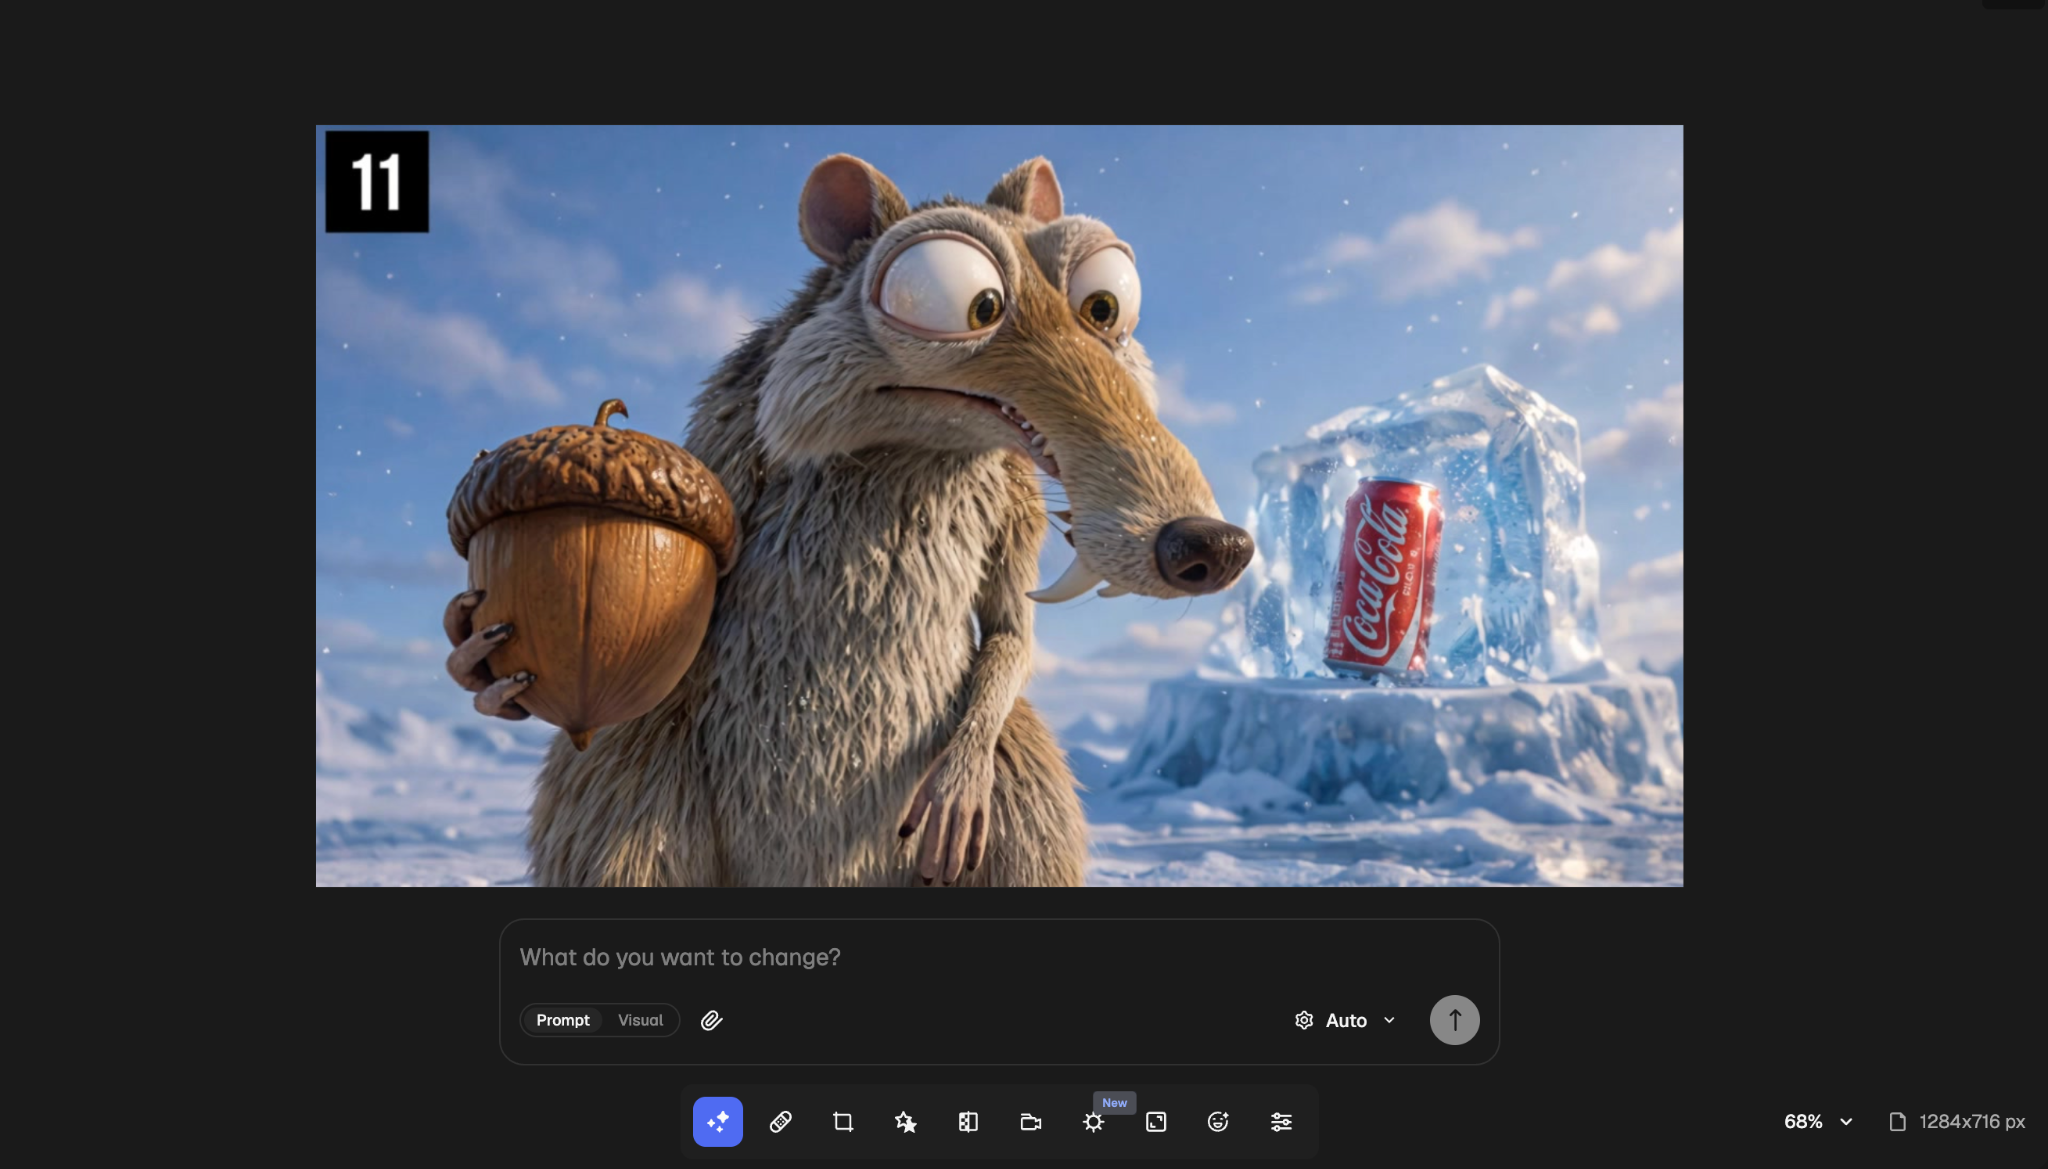Image resolution: width=2048 pixels, height=1169 pixels.
Task: Select the bandage retouch tool
Action: [x=780, y=1121]
